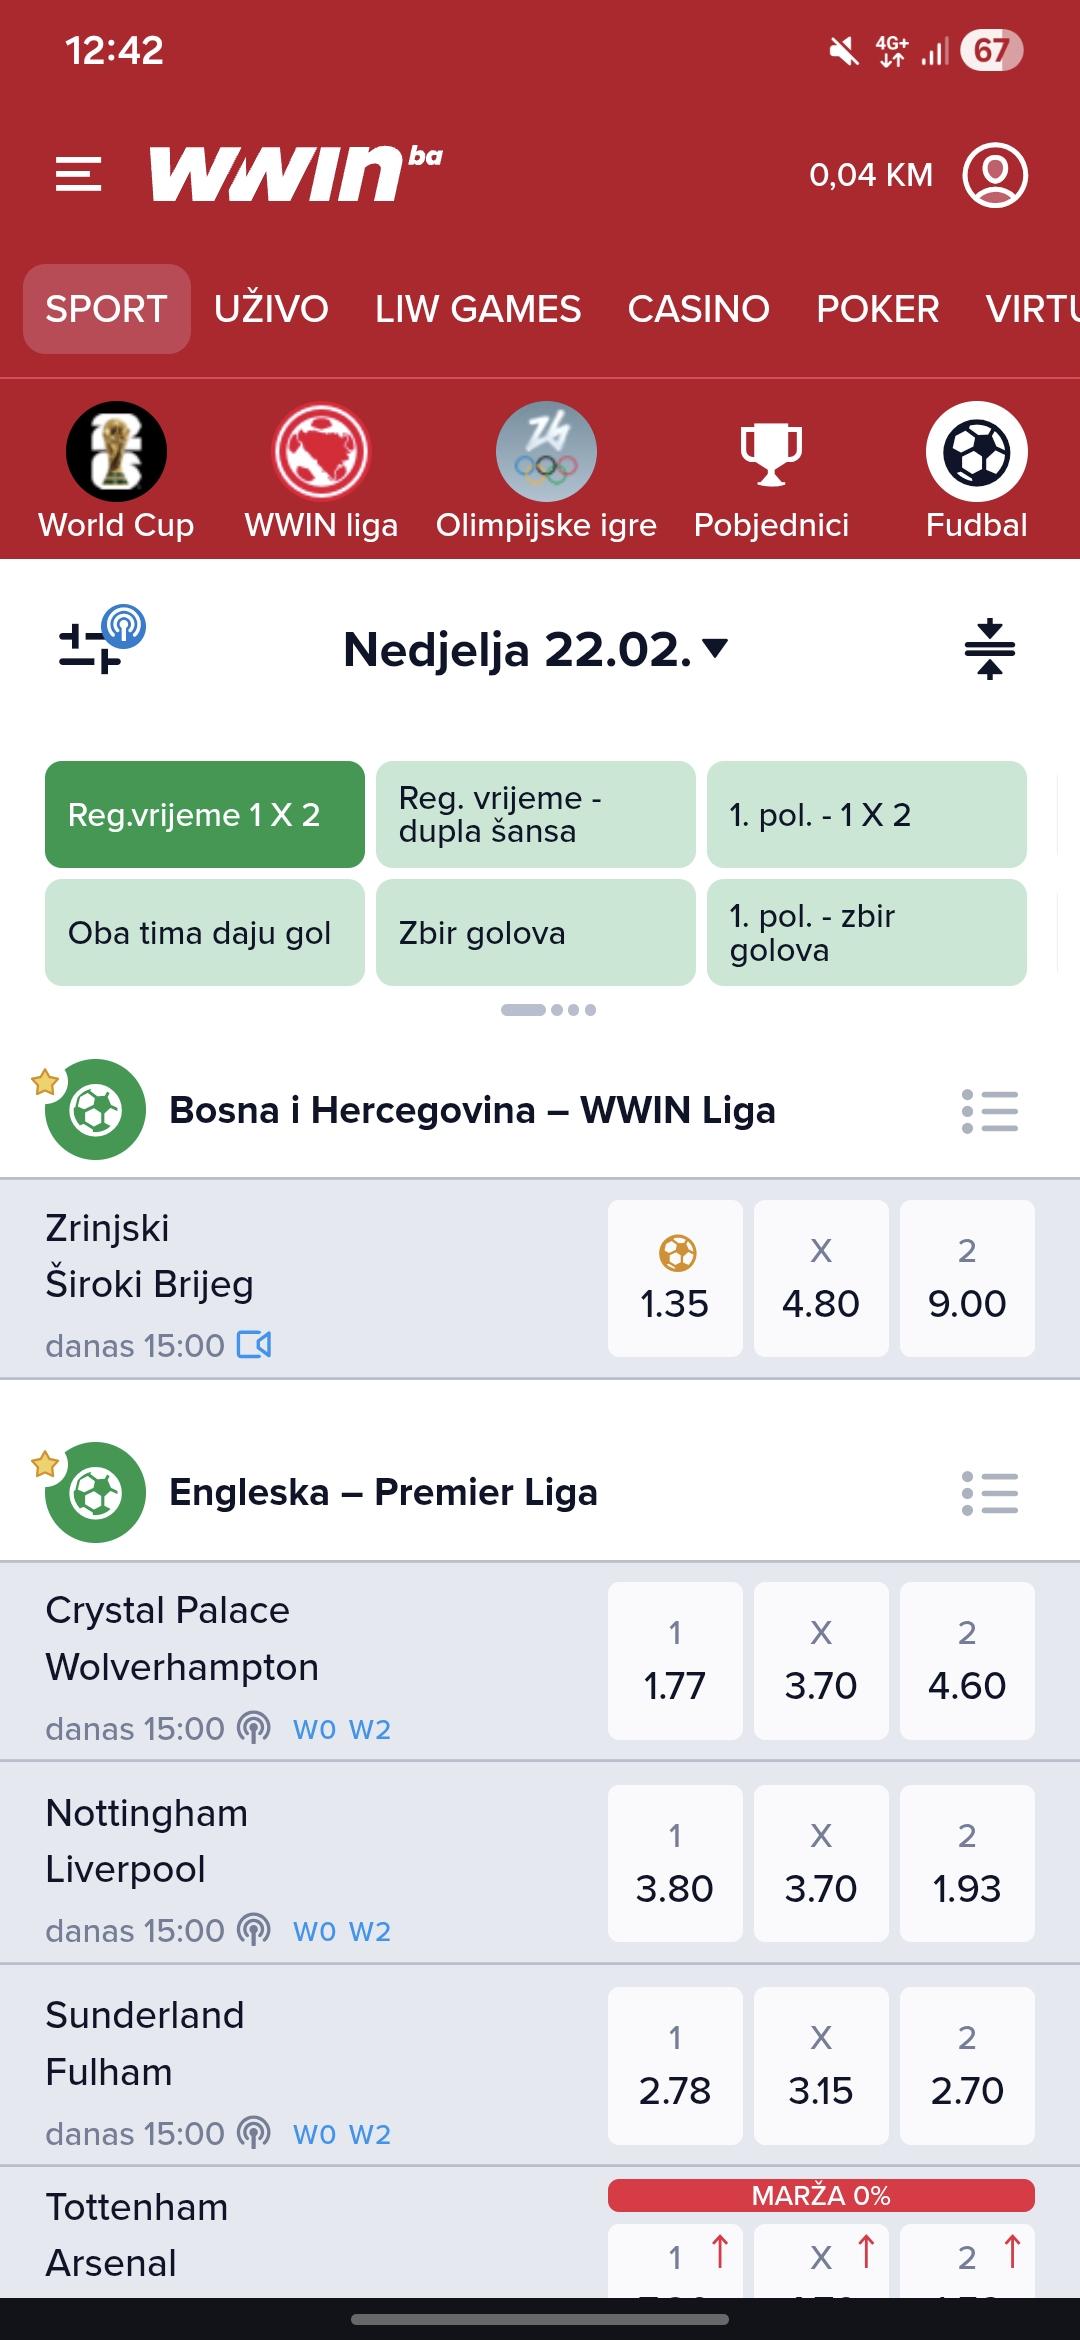Open the hamburger menu
This screenshot has width=1080, height=2340.
79,174
